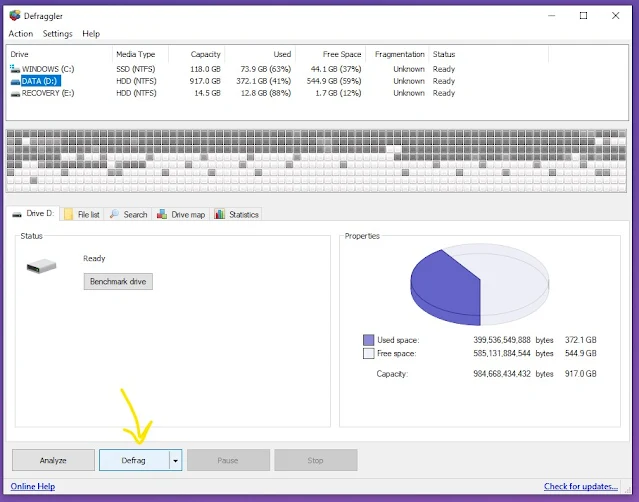
Task: Click the Pause button
Action: [x=228, y=460]
